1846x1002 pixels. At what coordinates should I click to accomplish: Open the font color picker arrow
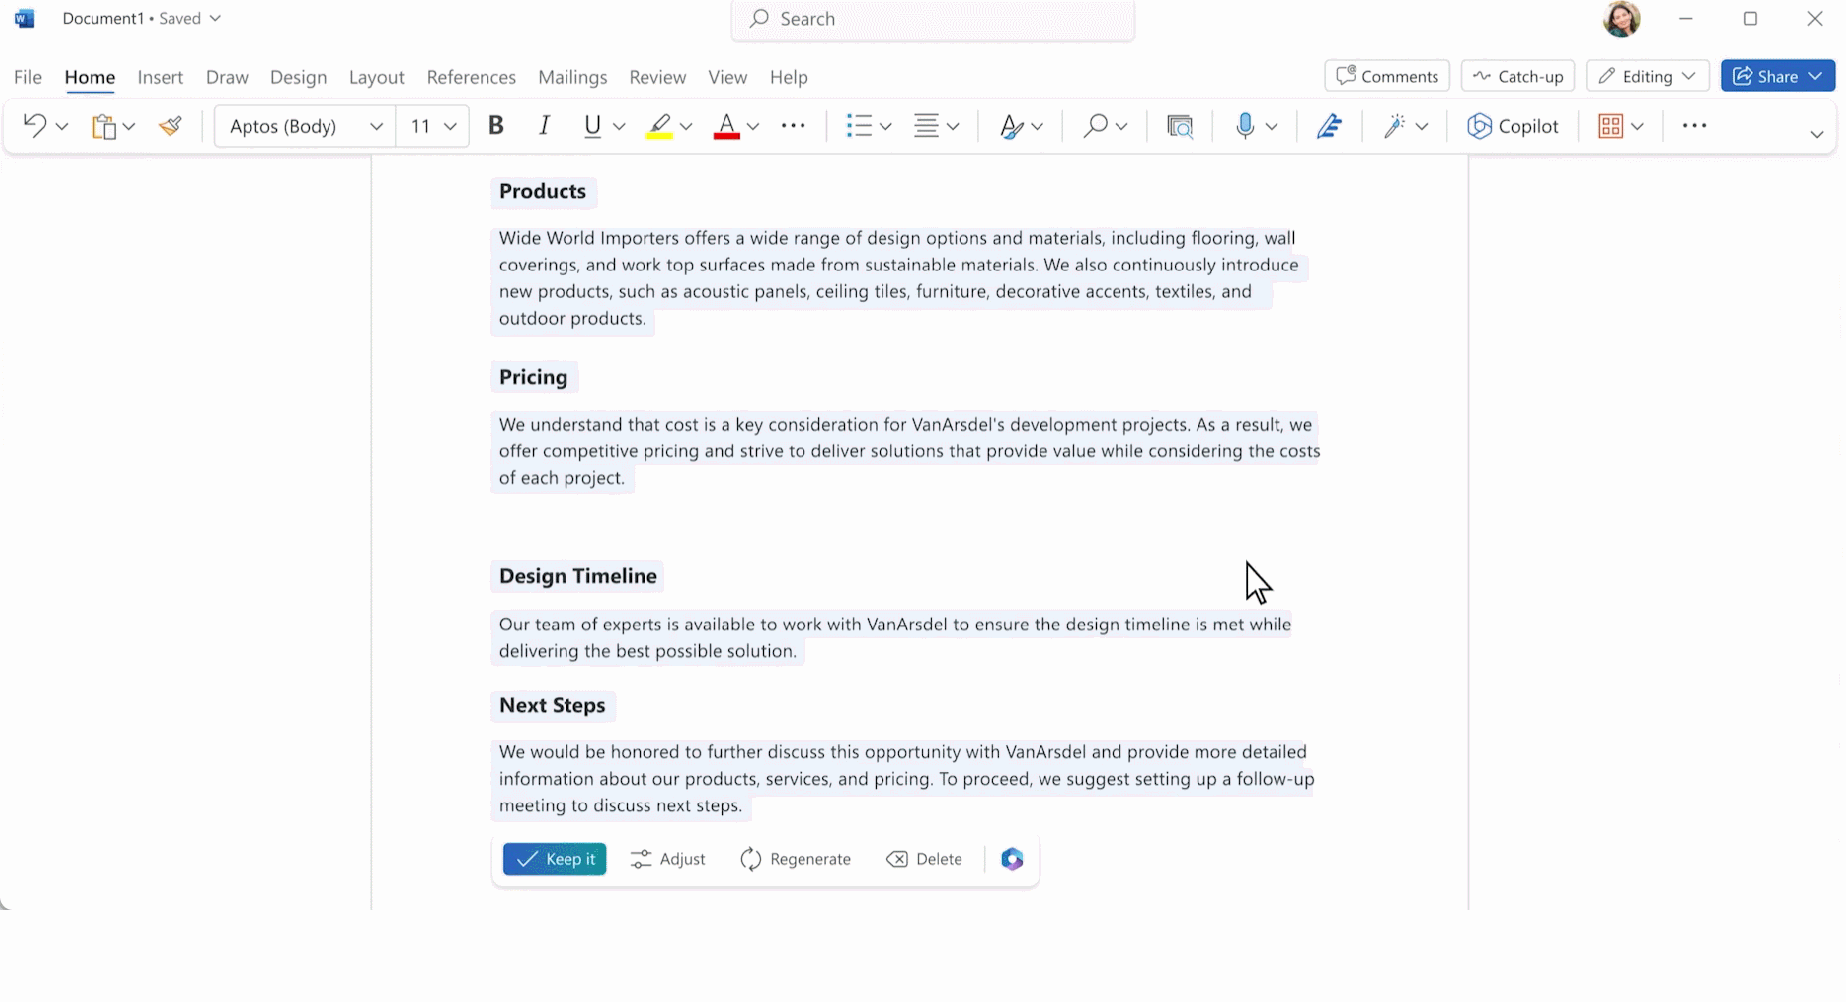[x=753, y=126]
